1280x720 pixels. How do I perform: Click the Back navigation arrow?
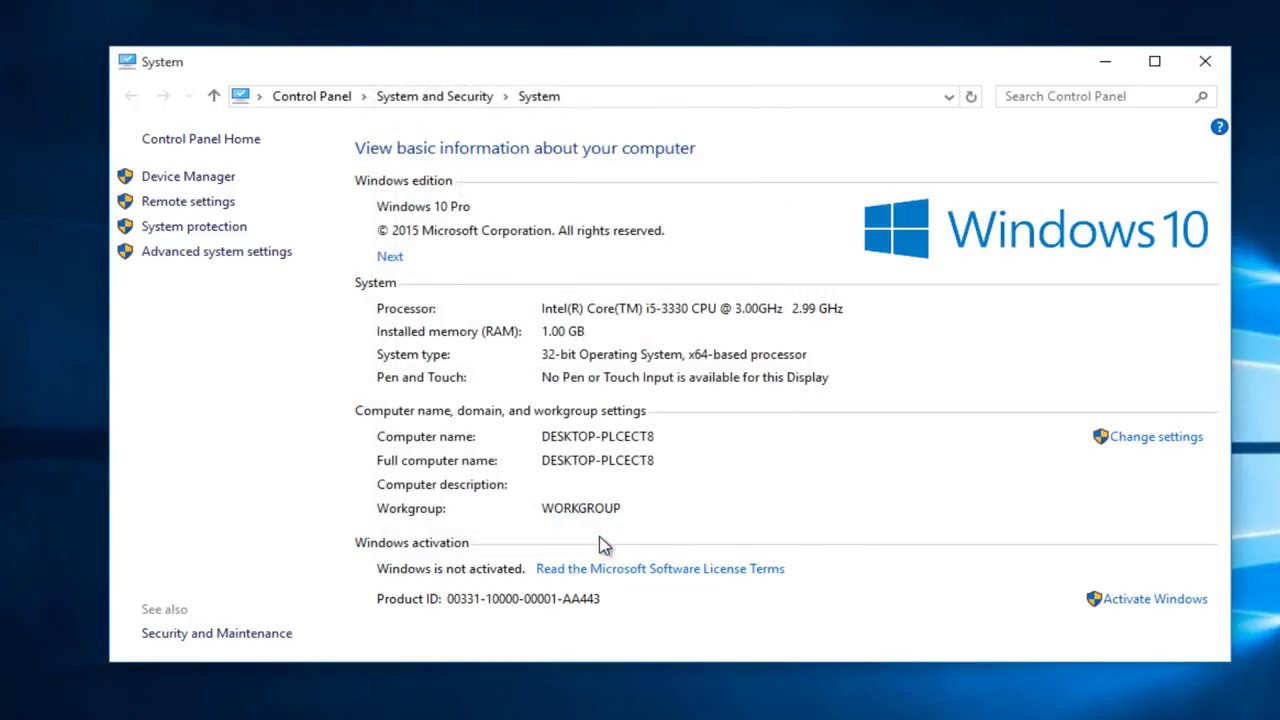pos(131,96)
